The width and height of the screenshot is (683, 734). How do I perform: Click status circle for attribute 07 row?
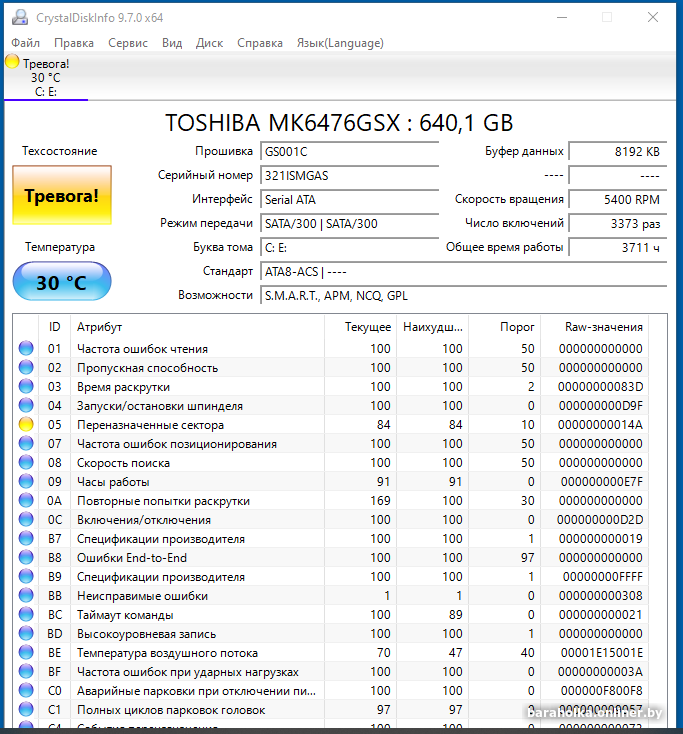pos(26,443)
